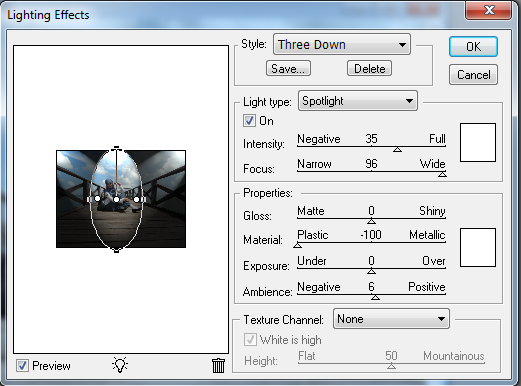The image size is (521, 386).
Task: Click the new light bulb icon
Action: 120,365
